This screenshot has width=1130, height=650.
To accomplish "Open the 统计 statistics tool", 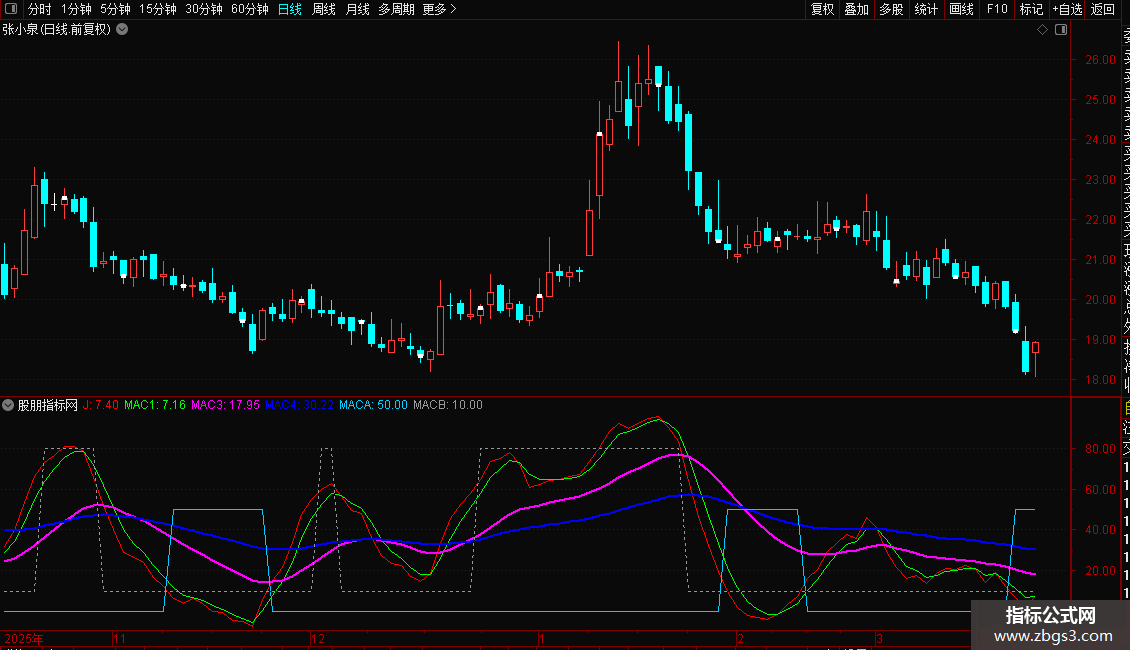I will (x=926, y=9).
